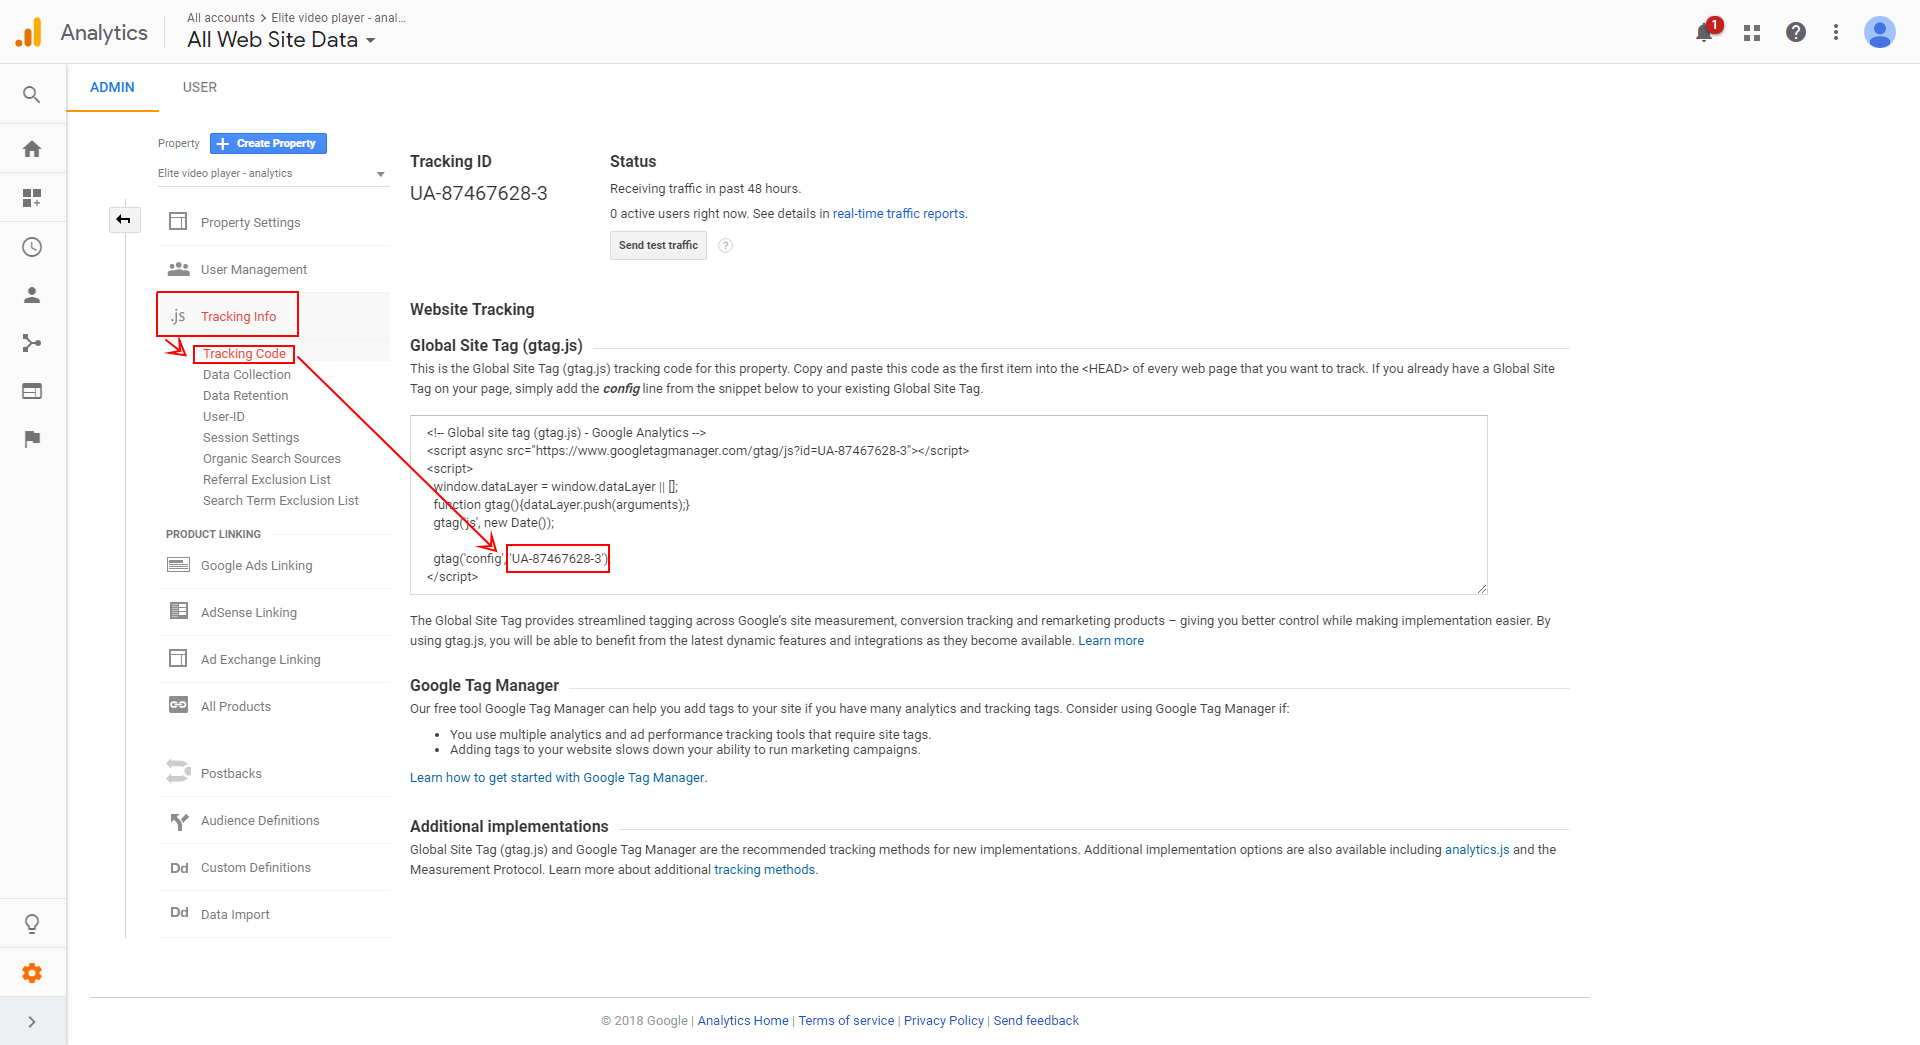This screenshot has width=1920, height=1045.
Task: Click the Tracking ID value UA-87467628-3
Action: 479,194
